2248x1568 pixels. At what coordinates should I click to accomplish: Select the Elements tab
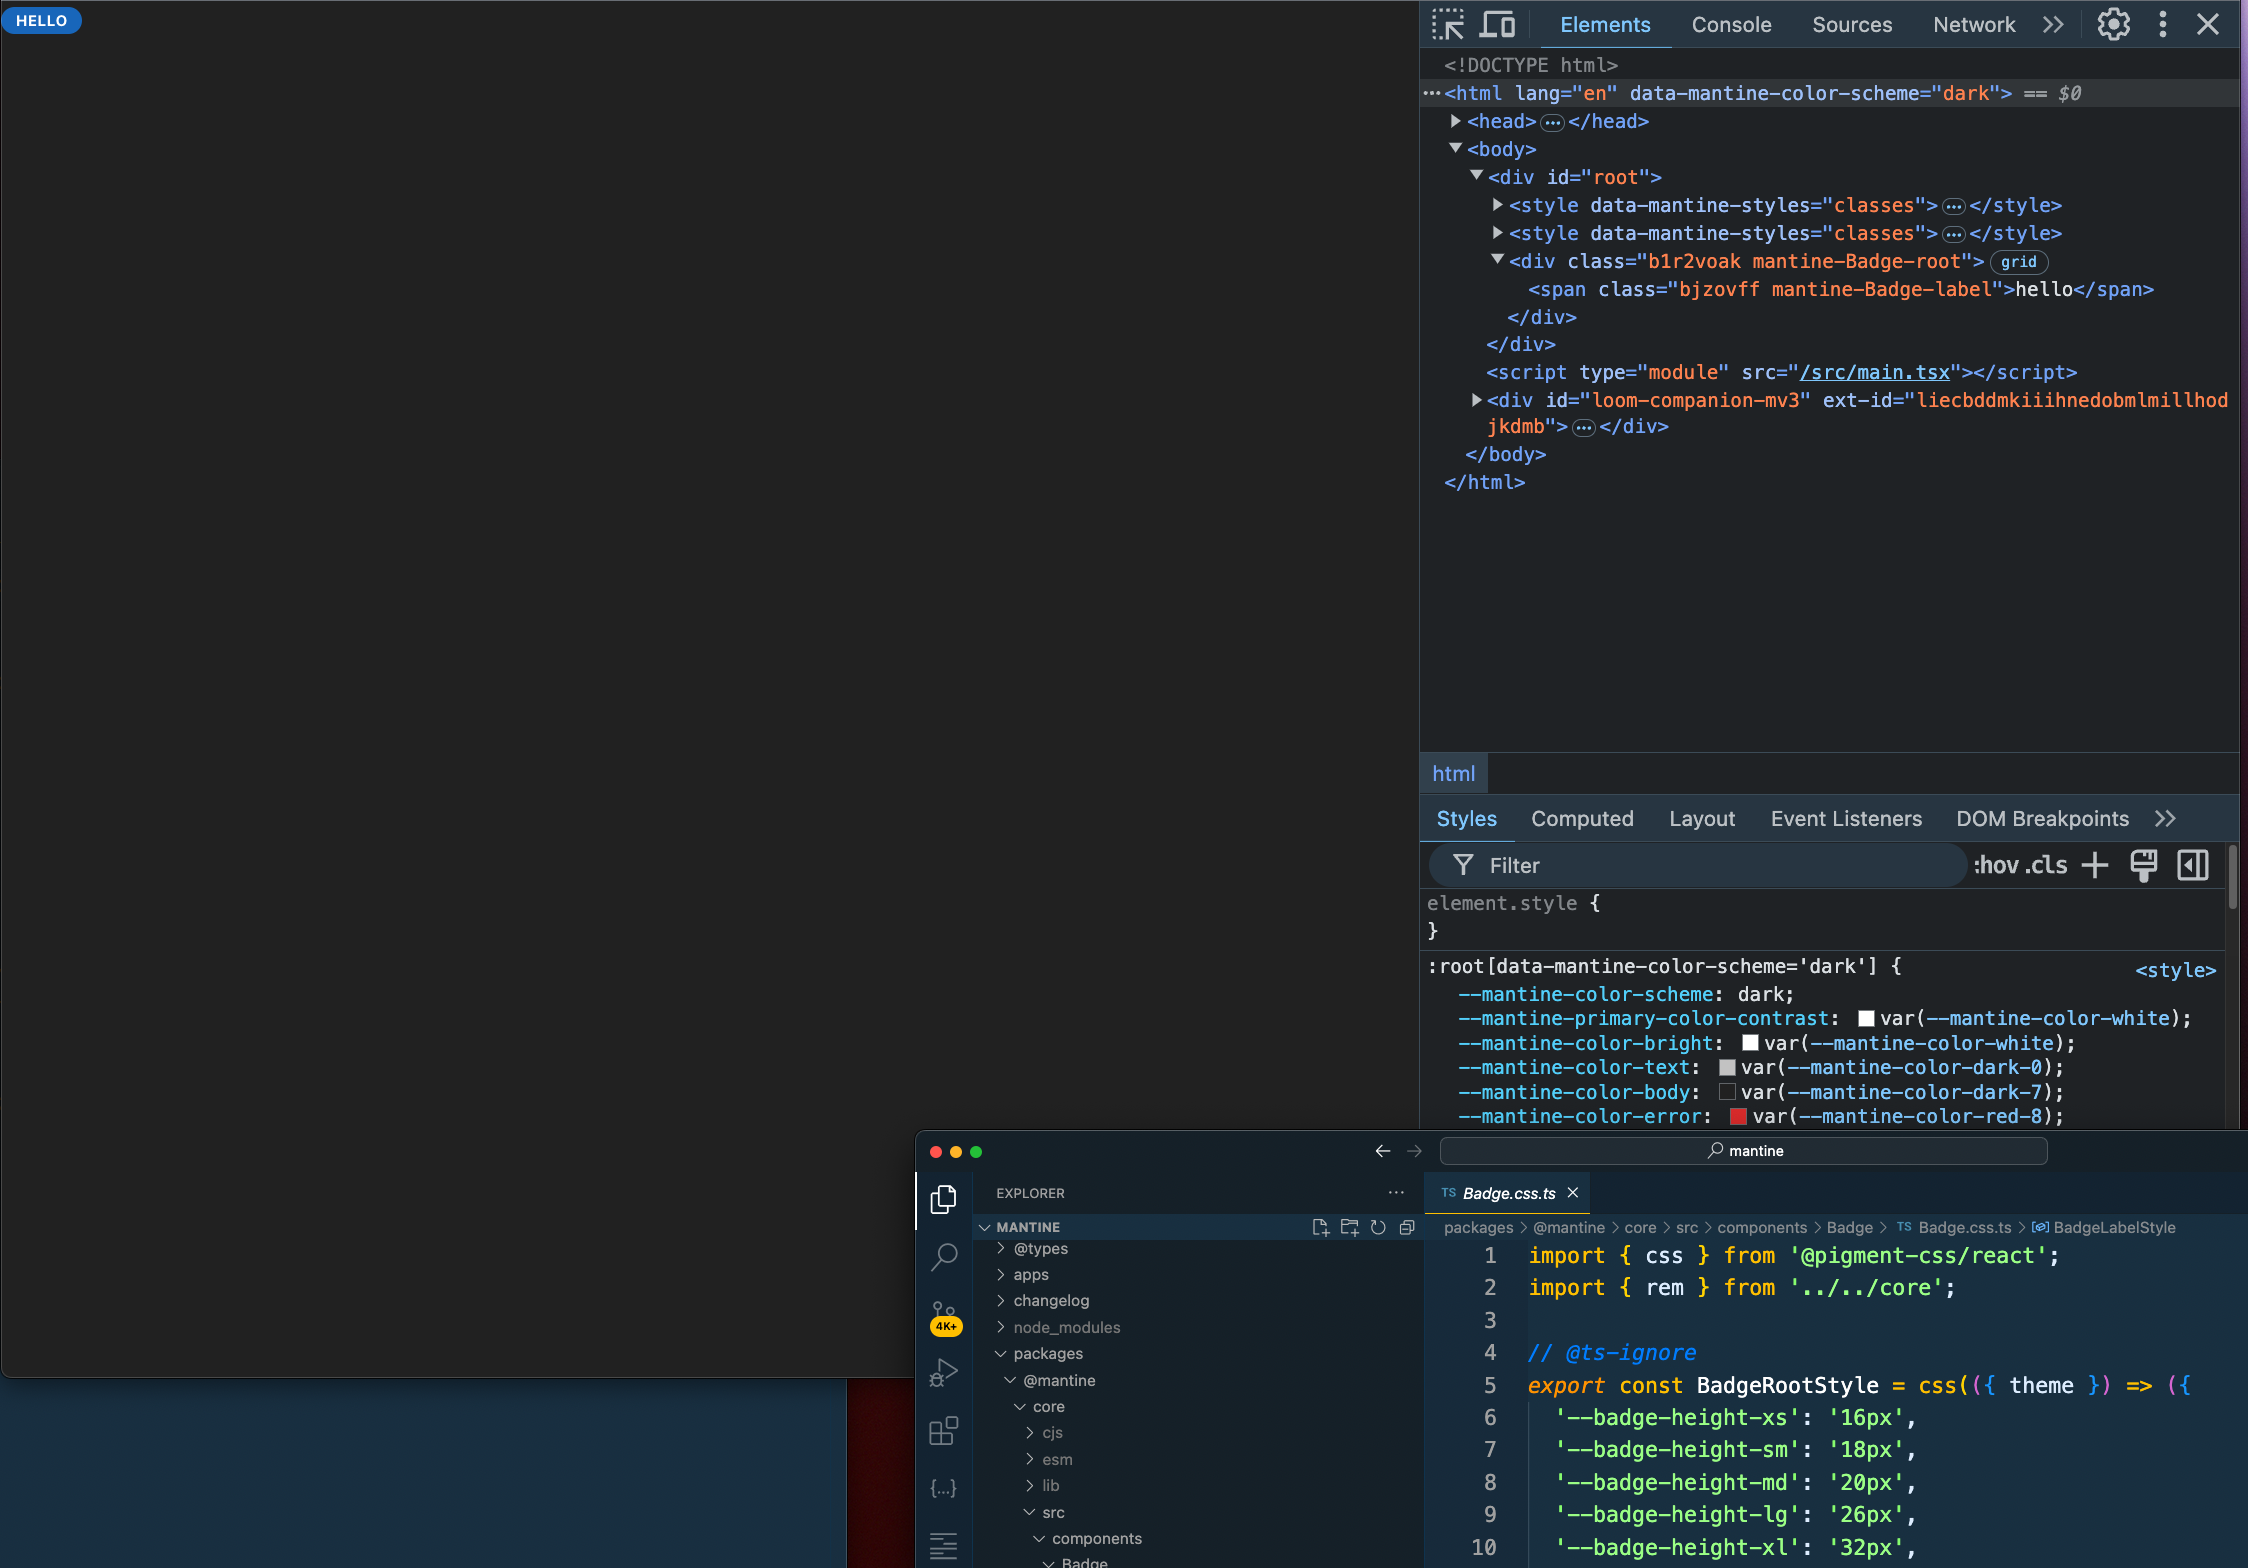click(1605, 24)
